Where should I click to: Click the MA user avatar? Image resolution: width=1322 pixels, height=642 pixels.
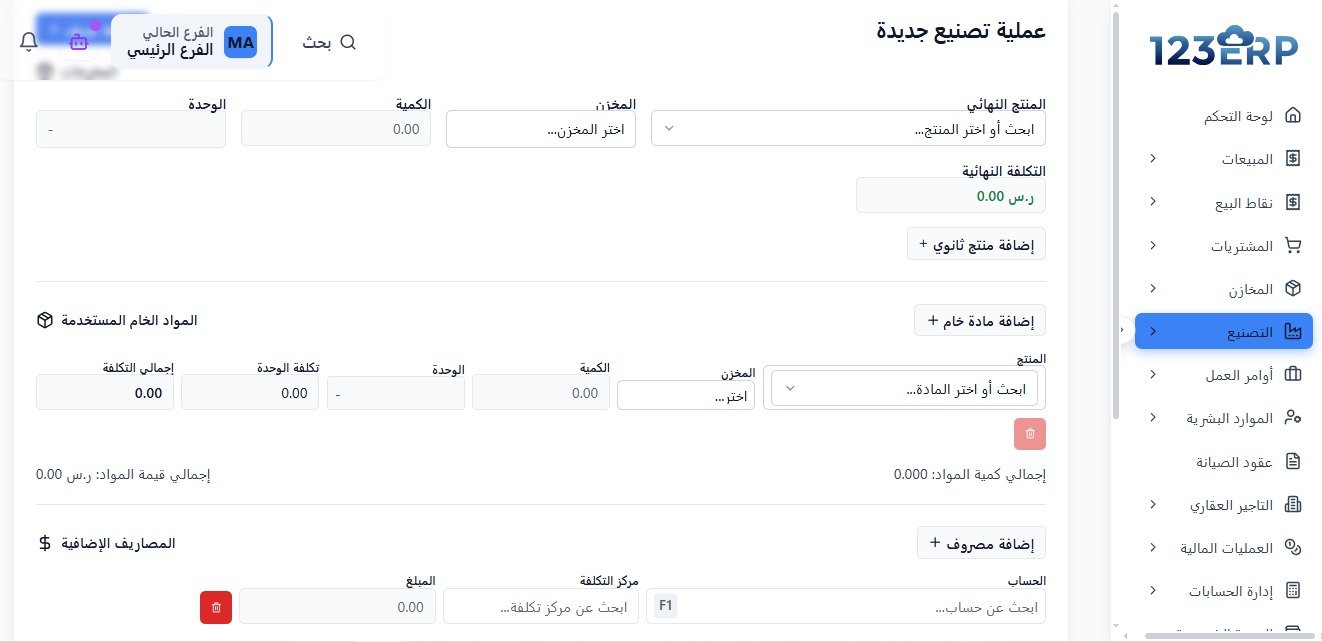240,42
